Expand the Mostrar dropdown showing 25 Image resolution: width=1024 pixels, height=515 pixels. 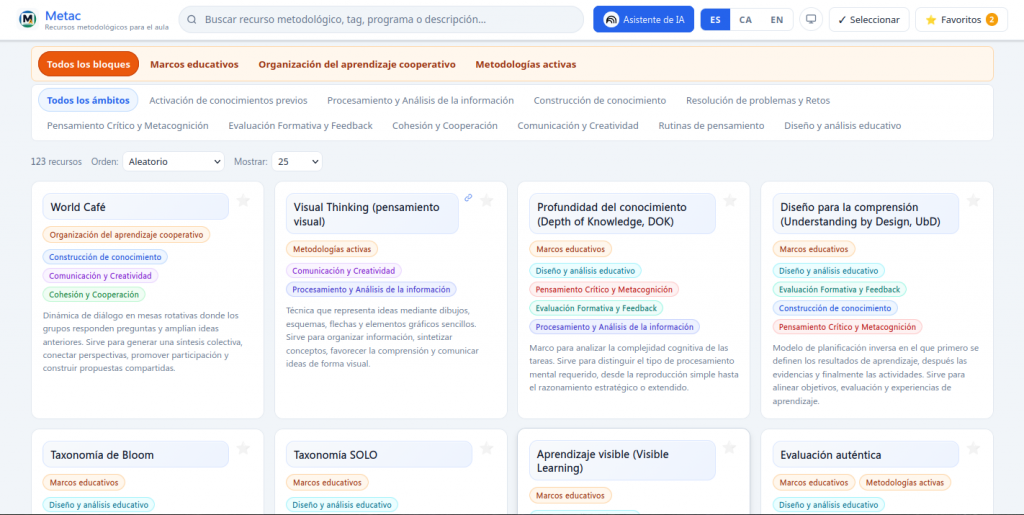click(x=297, y=161)
